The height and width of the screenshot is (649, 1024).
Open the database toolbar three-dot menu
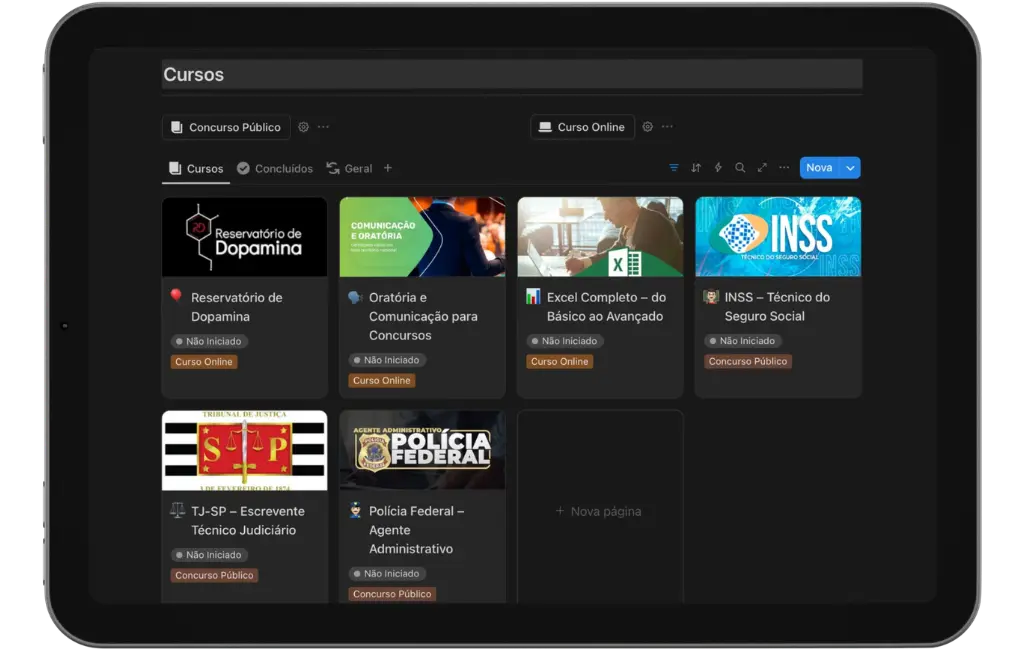click(x=784, y=168)
